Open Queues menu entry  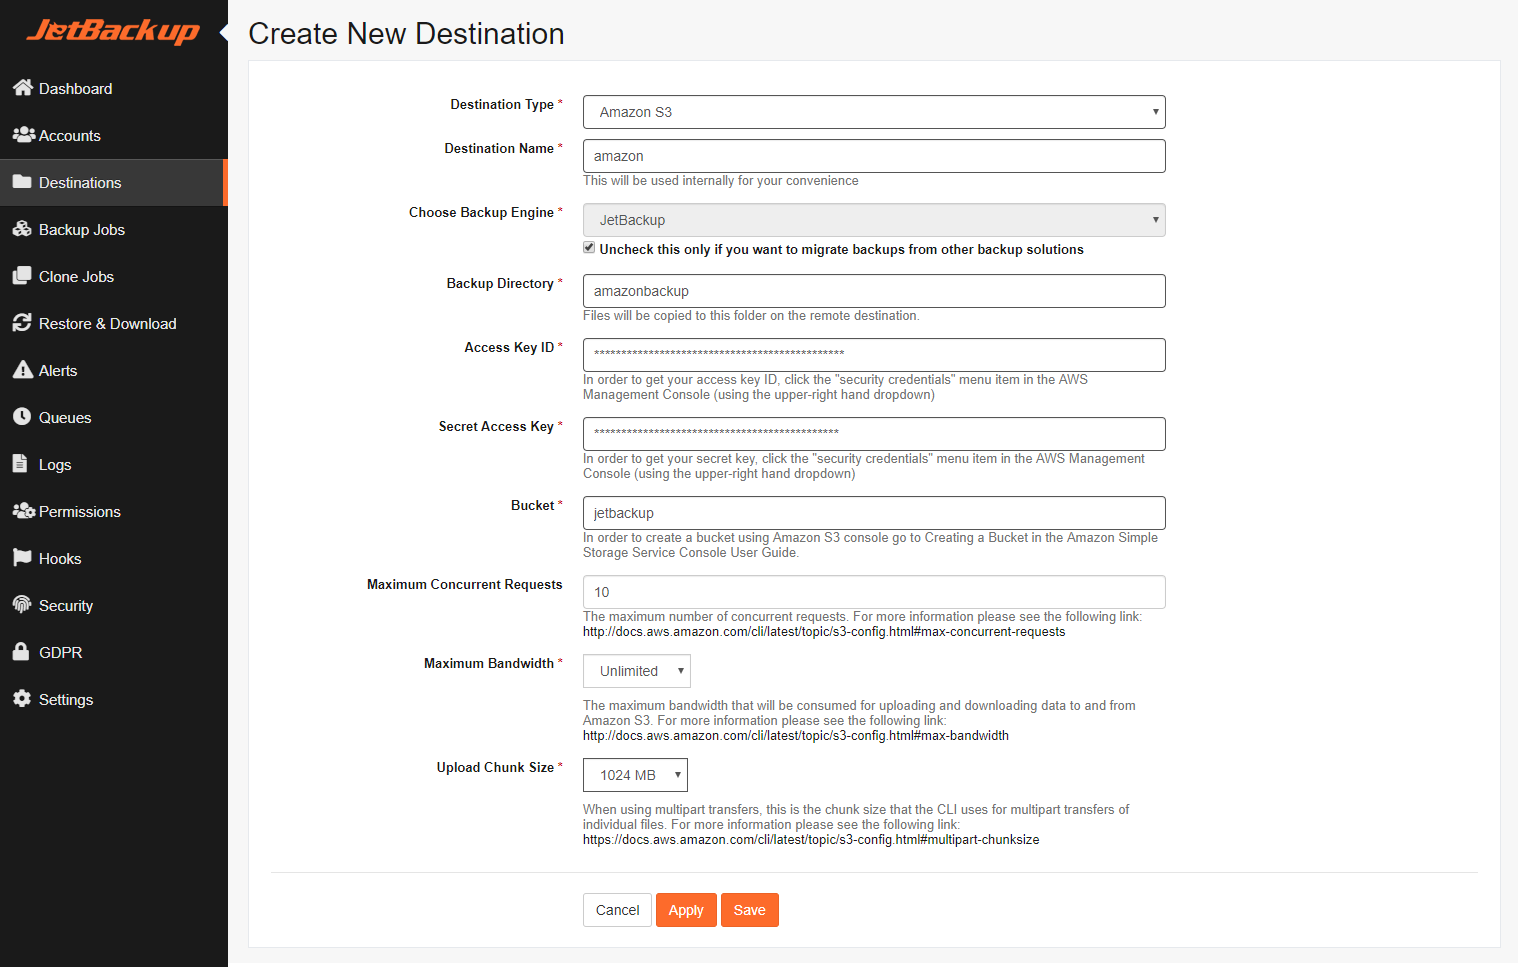pyautogui.click(x=114, y=417)
